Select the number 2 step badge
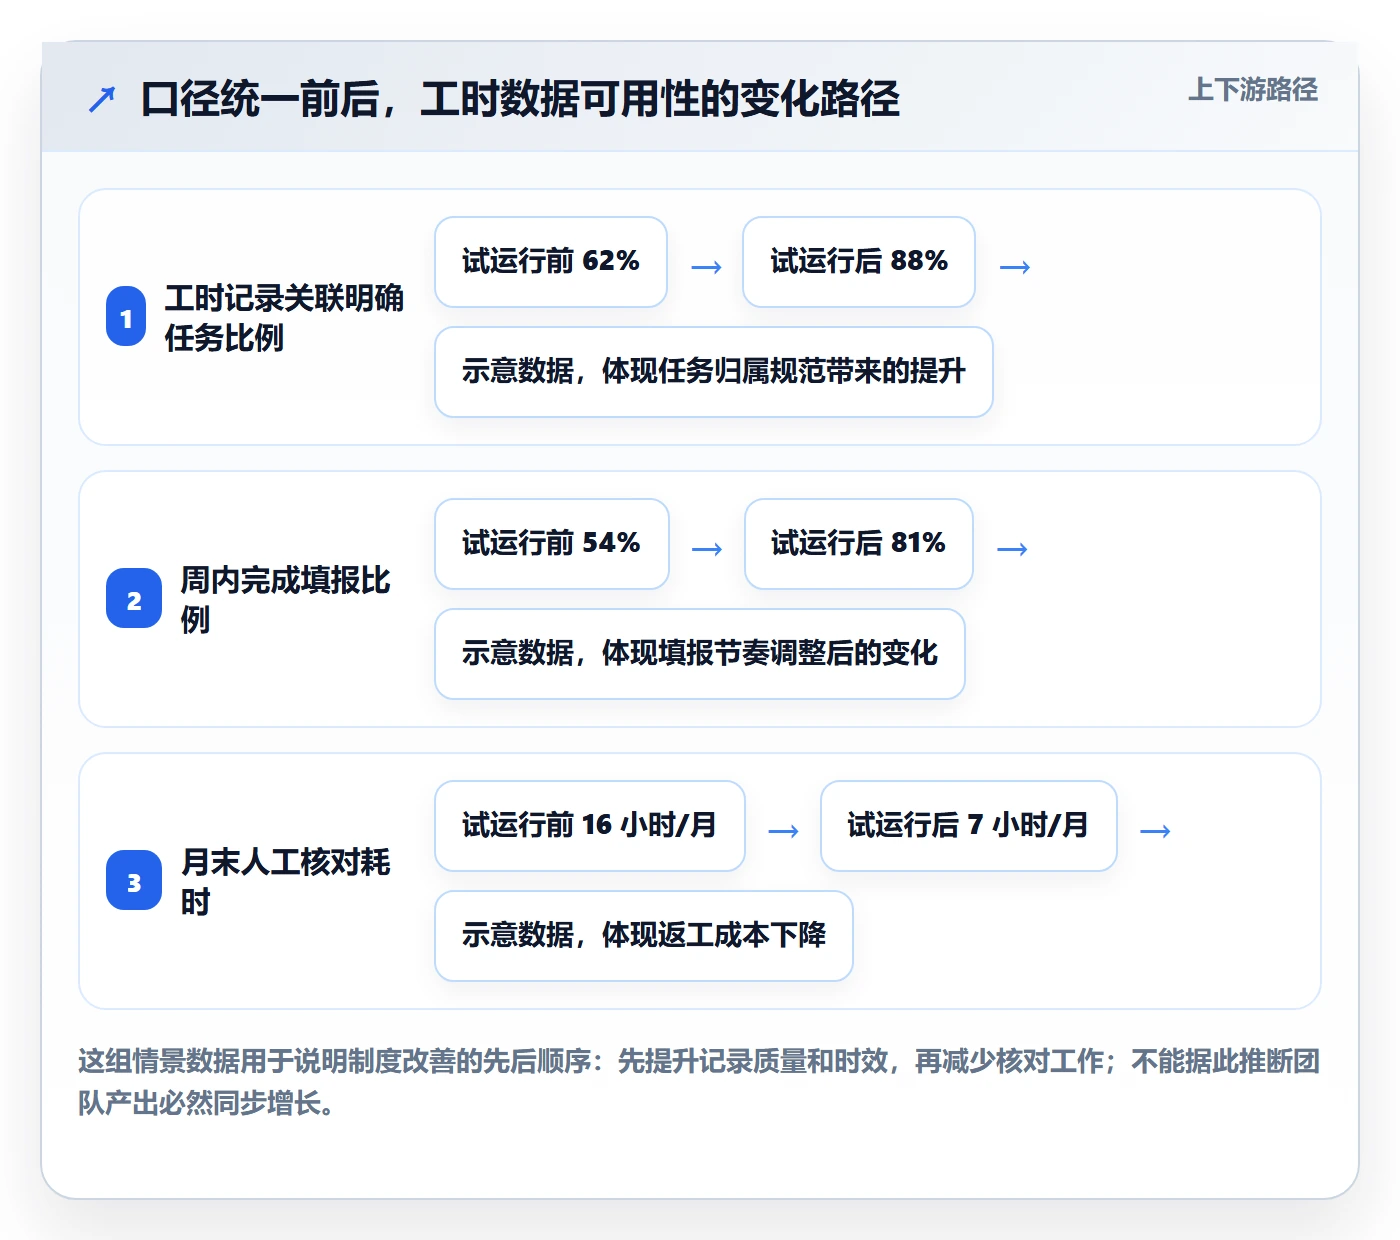This screenshot has height=1240, width=1400. coord(134,599)
